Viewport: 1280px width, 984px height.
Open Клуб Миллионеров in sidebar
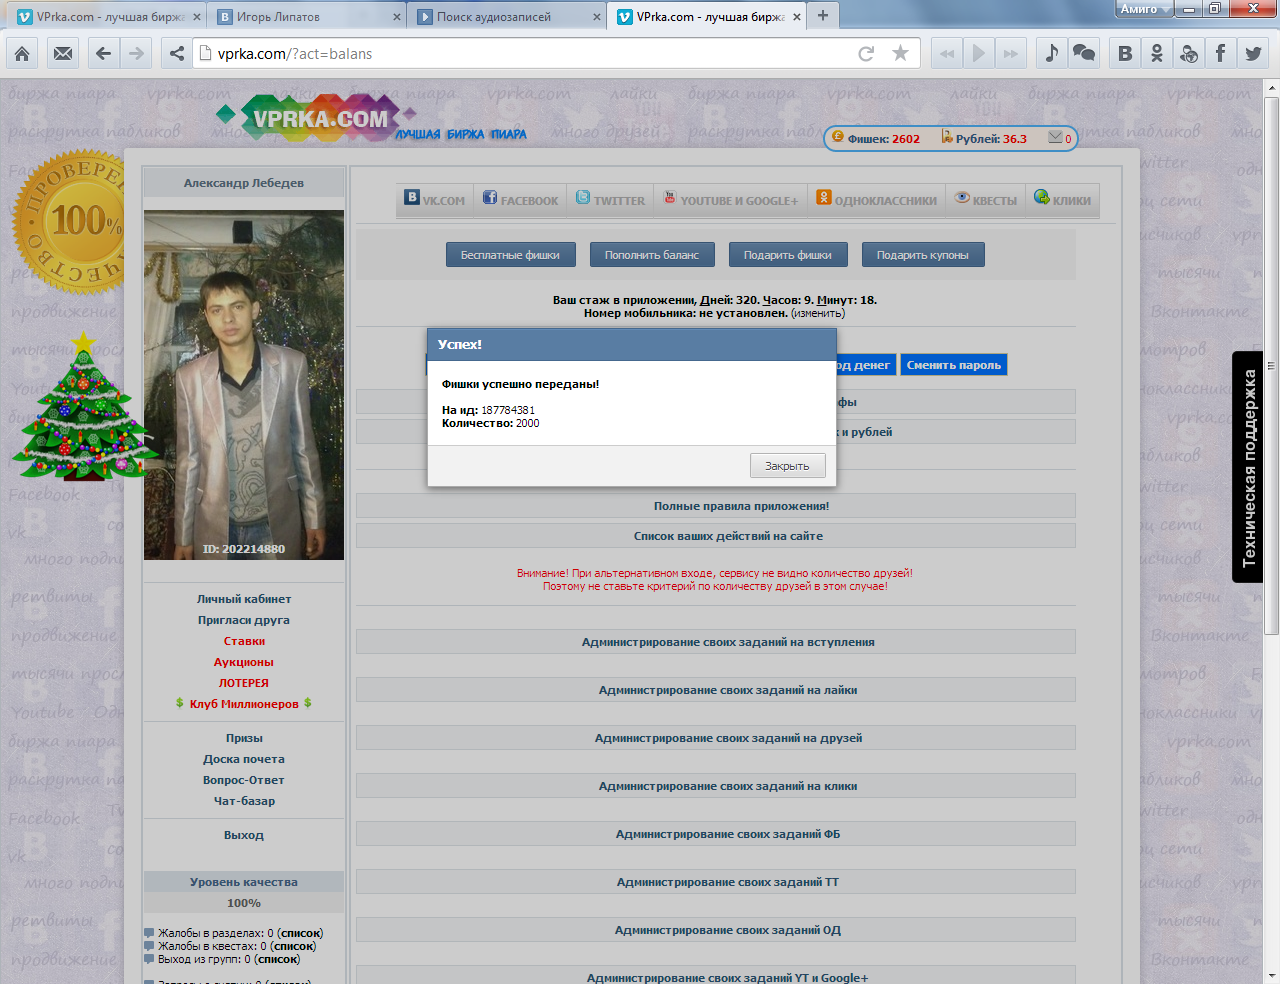click(x=244, y=704)
